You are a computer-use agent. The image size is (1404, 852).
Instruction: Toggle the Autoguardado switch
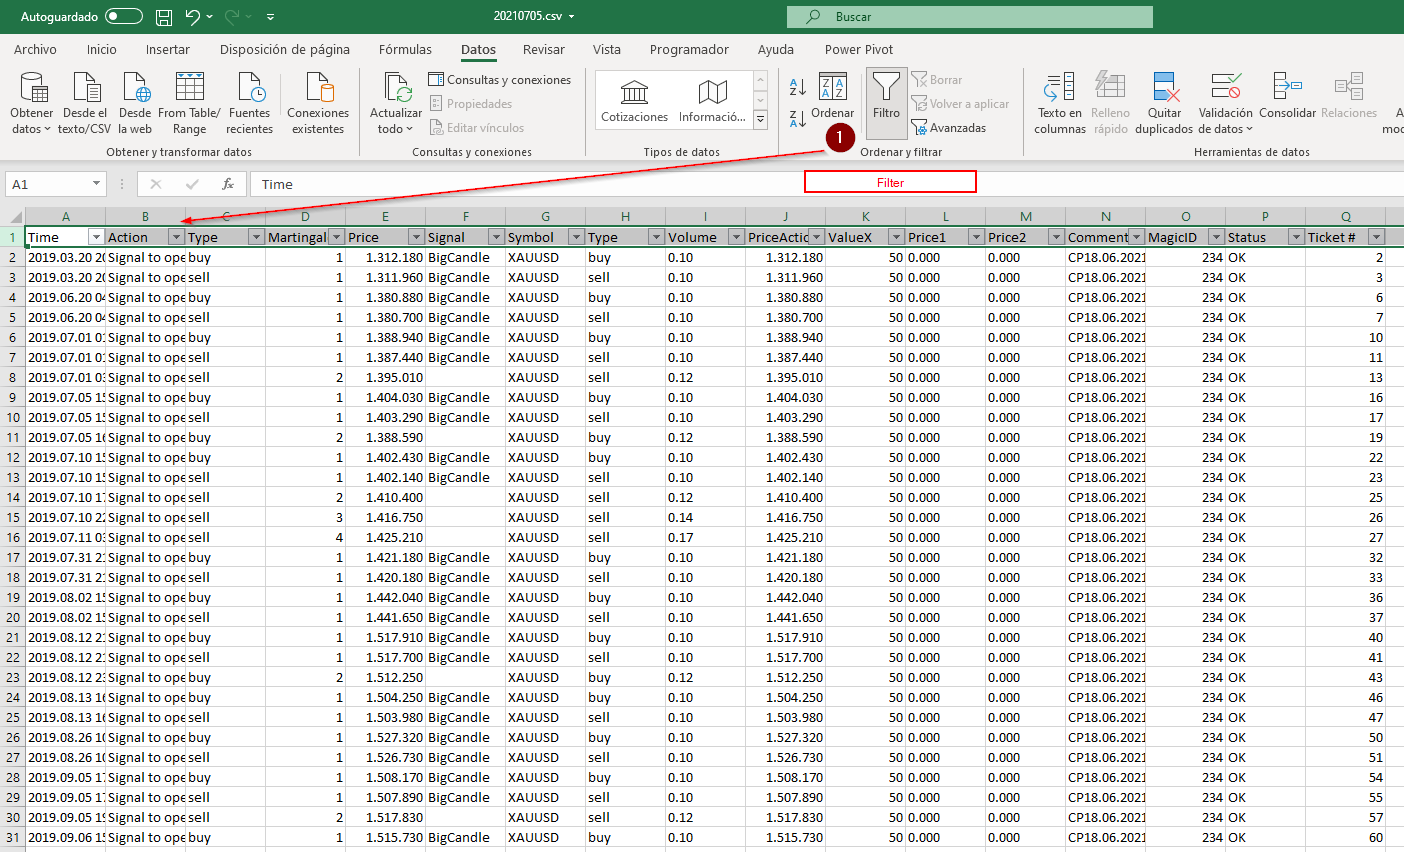[x=124, y=17]
